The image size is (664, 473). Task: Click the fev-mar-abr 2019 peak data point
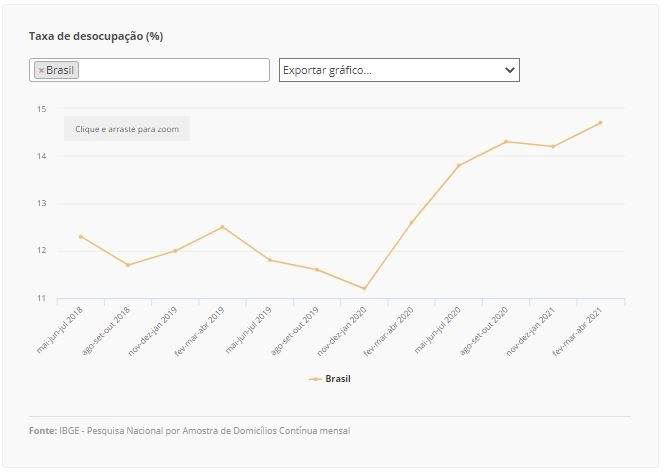click(x=222, y=227)
